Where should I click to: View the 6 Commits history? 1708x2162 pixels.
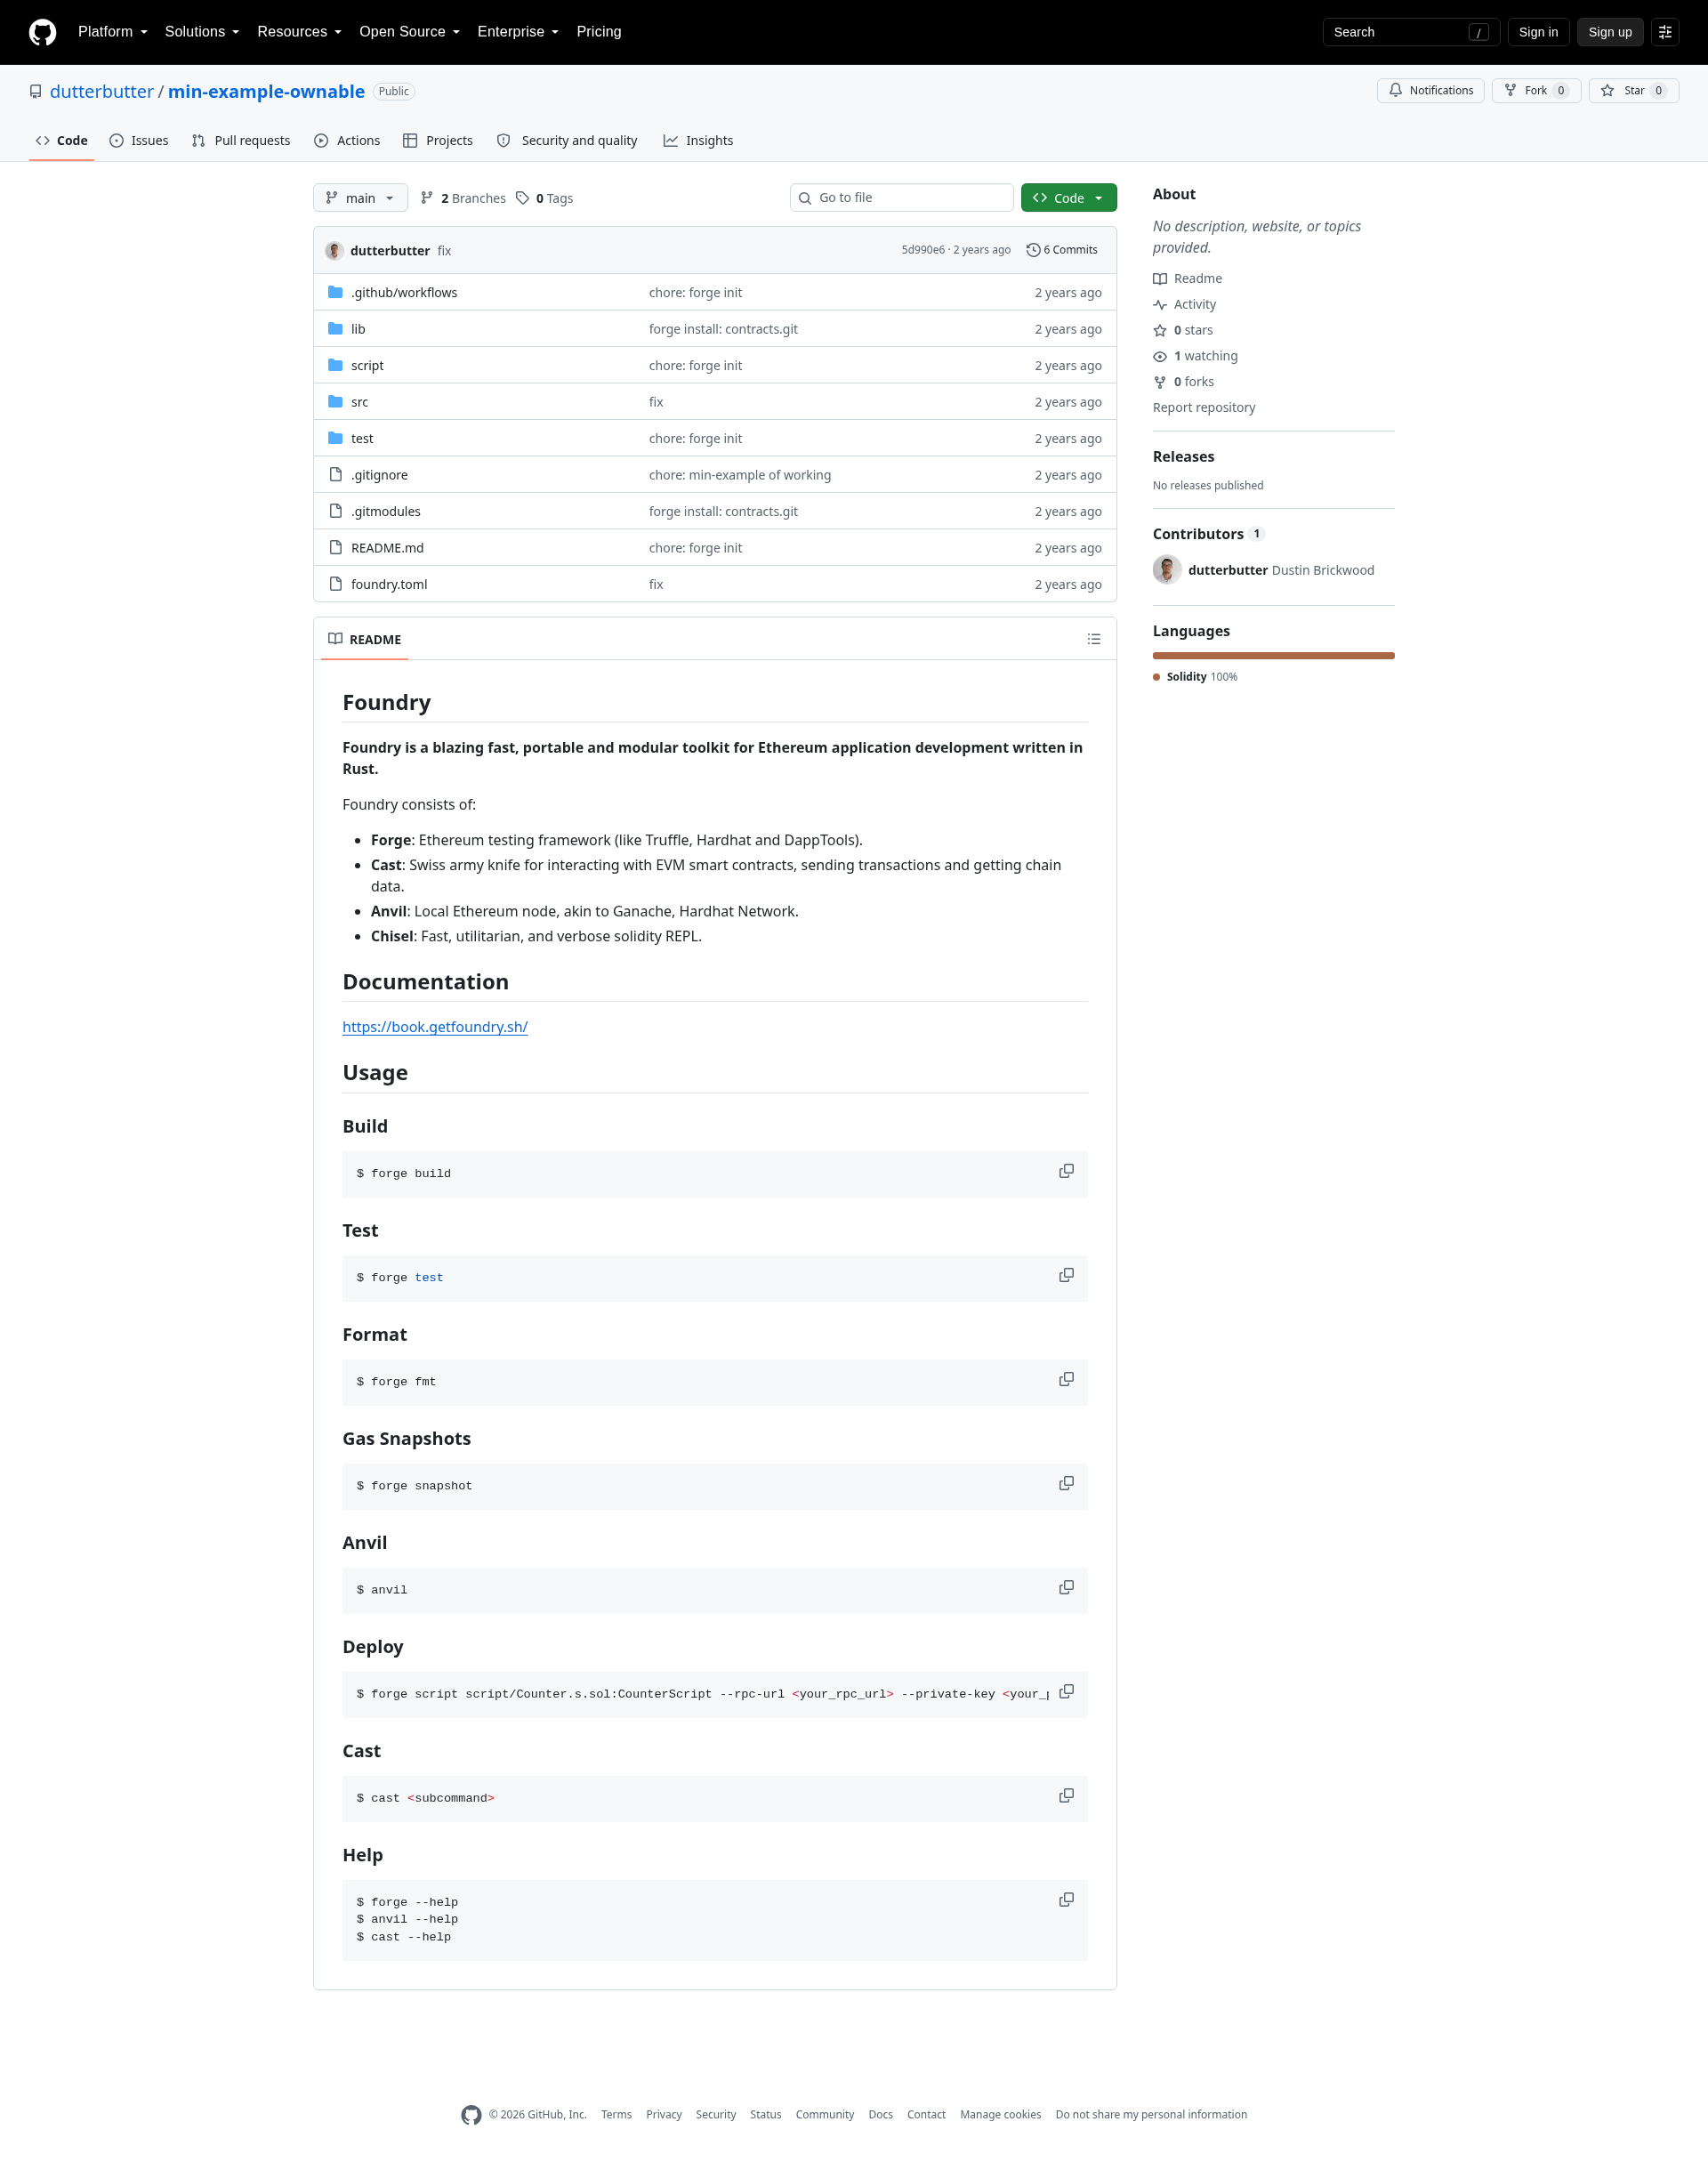tap(1062, 250)
